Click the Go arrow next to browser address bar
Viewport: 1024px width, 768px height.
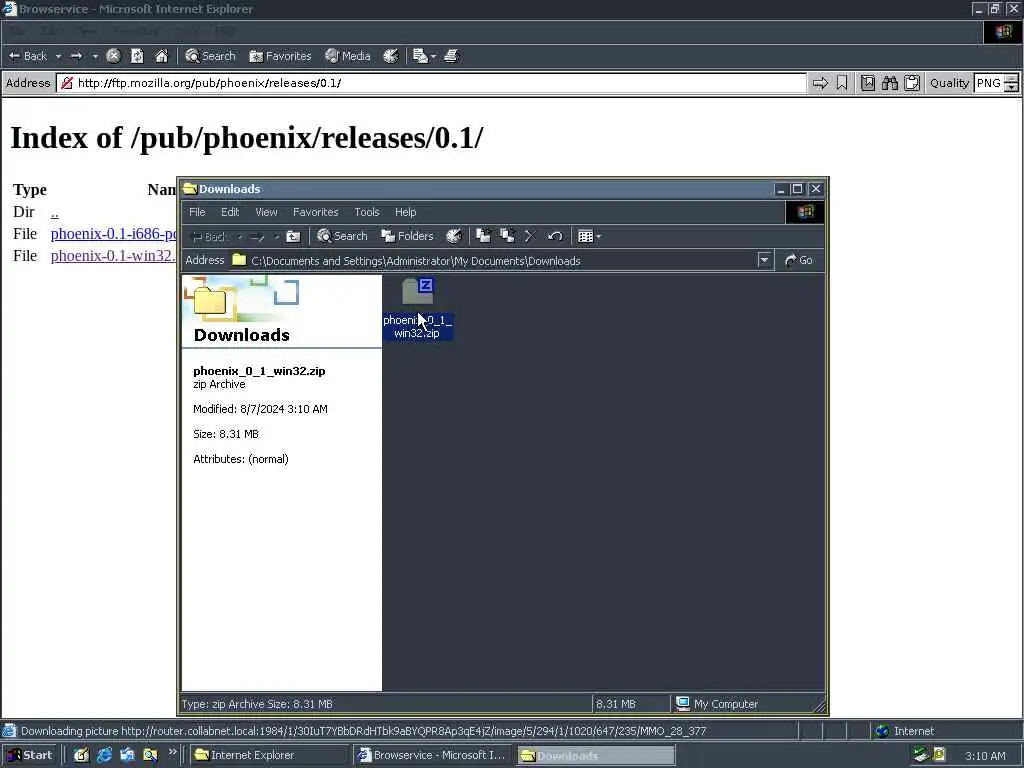click(820, 83)
